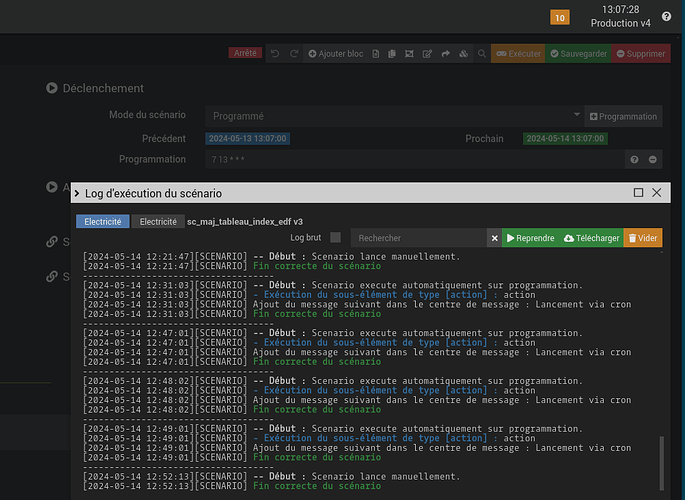Click the export share arrow icon
Image resolution: width=685 pixels, height=500 pixels.
point(446,54)
